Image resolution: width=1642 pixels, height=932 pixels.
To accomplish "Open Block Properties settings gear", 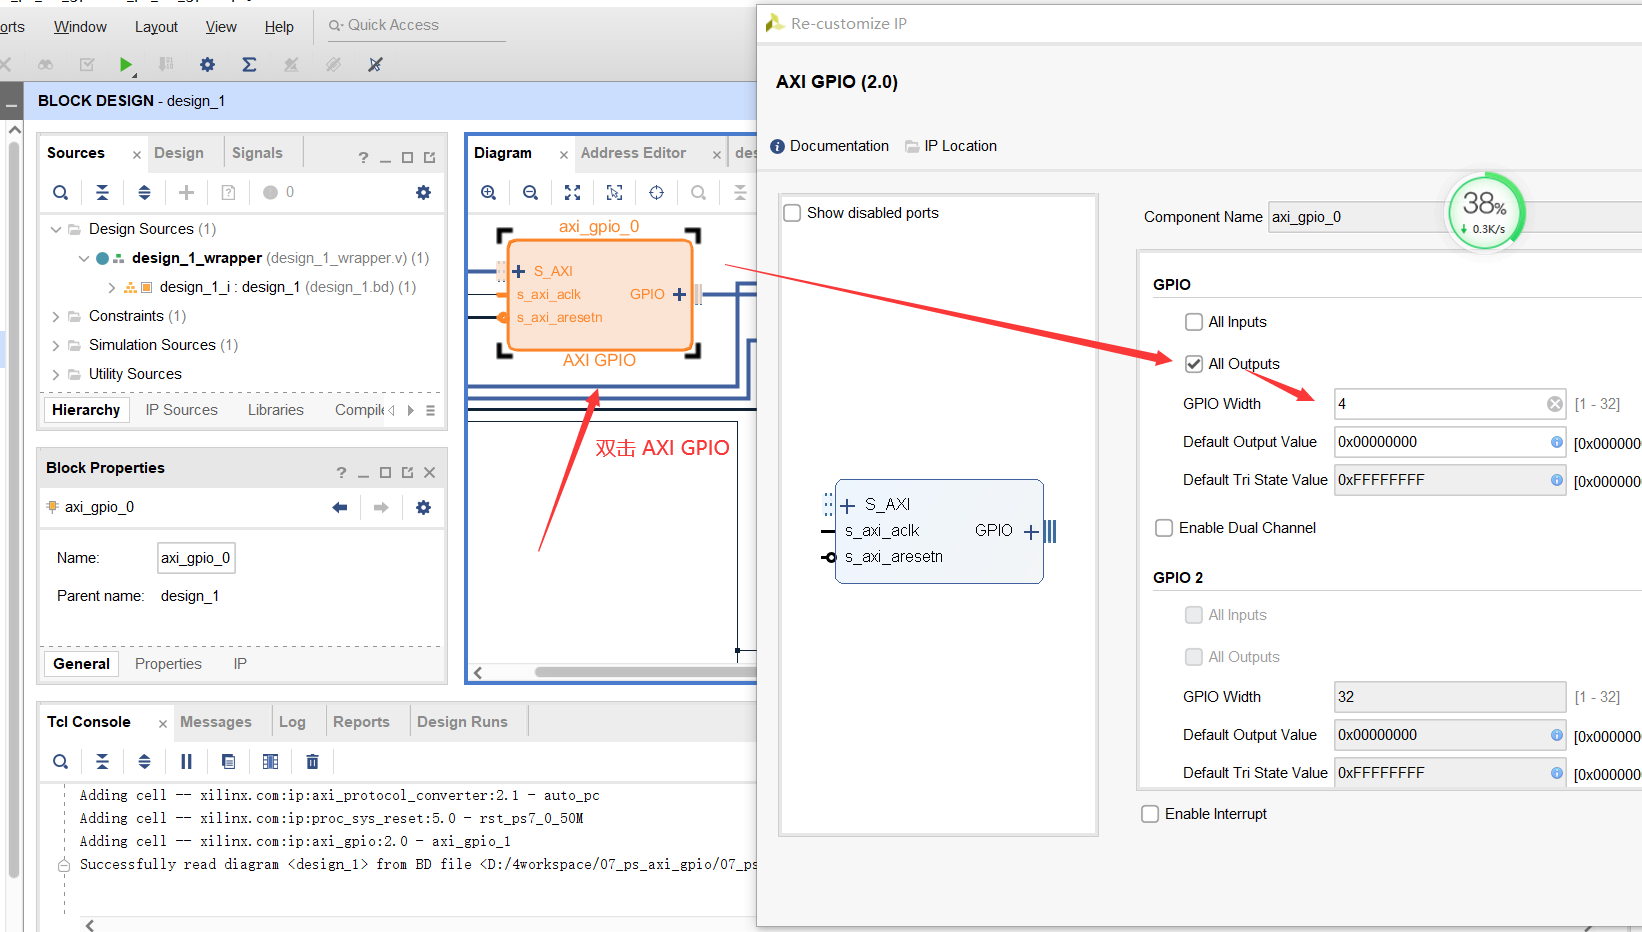I will pyautogui.click(x=423, y=507).
